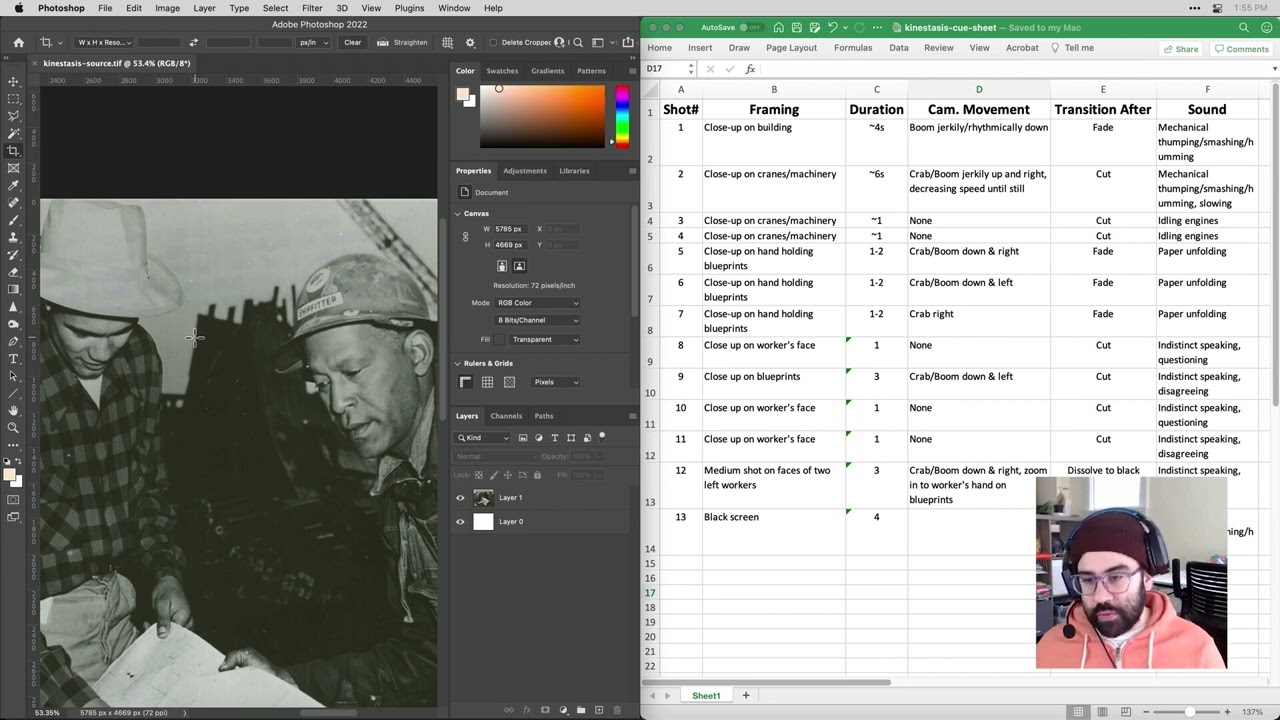Click the Excel Share button
This screenshot has height=720, width=1280.
(1181, 49)
